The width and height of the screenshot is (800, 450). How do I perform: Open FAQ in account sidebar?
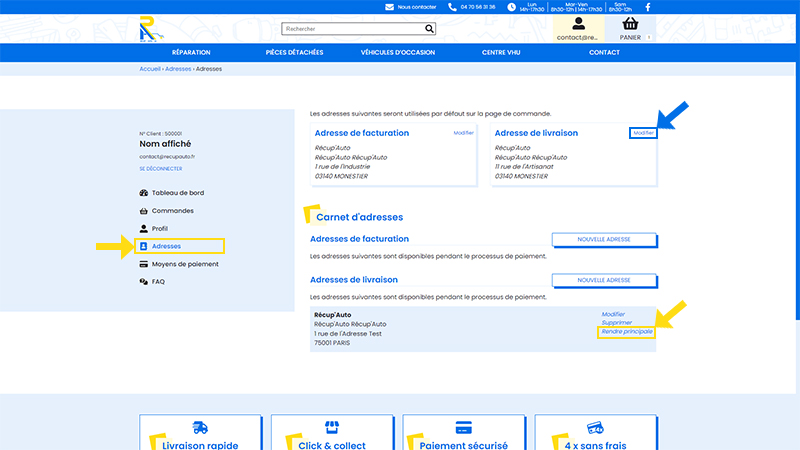coord(158,282)
